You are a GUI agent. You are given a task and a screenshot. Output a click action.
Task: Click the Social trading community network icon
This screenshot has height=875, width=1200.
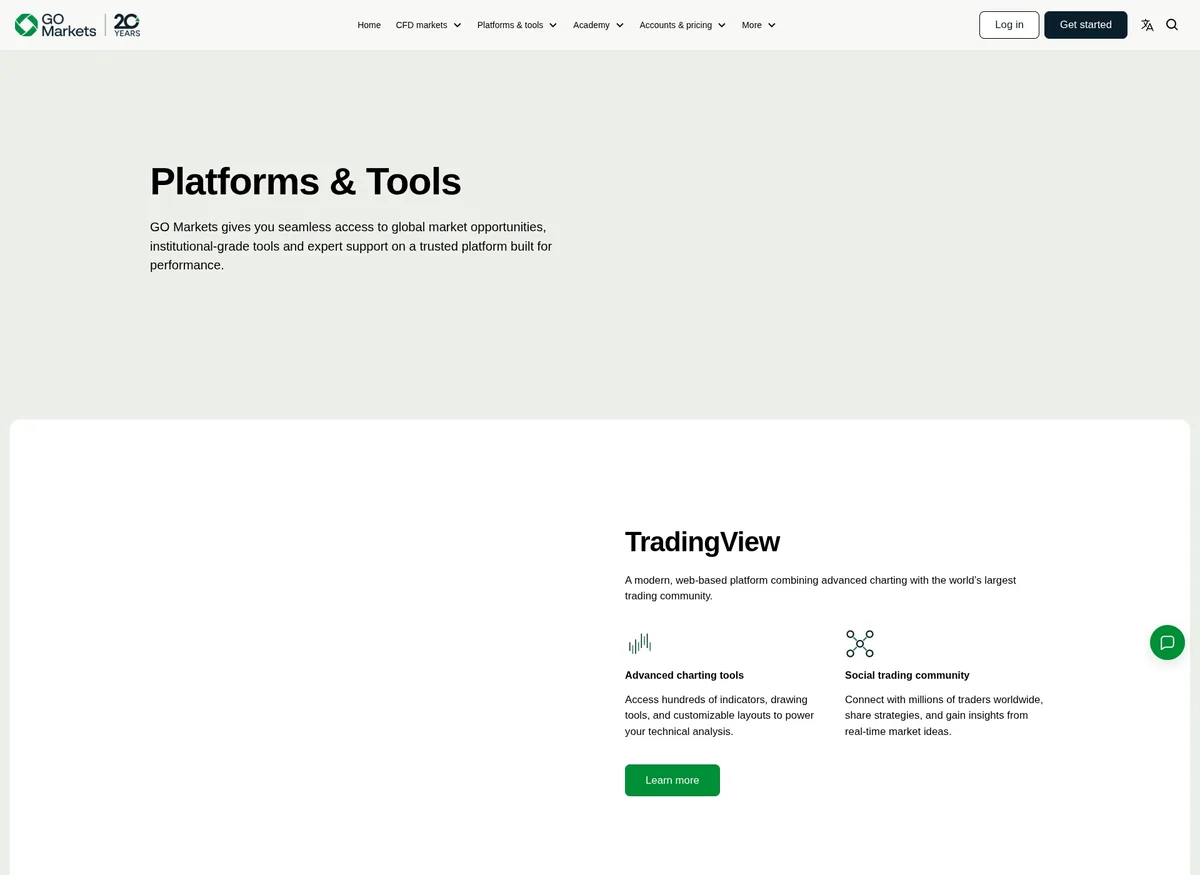(860, 643)
